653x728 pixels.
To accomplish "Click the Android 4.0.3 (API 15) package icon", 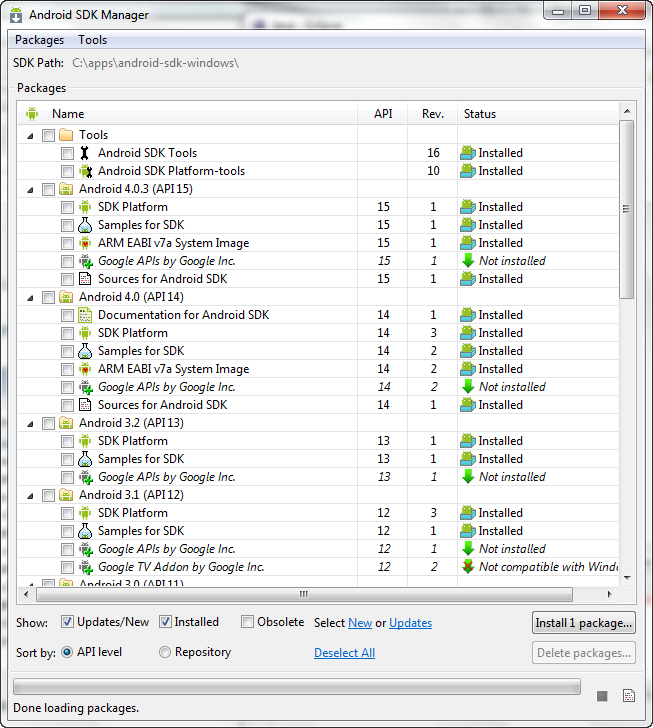I will 66,189.
